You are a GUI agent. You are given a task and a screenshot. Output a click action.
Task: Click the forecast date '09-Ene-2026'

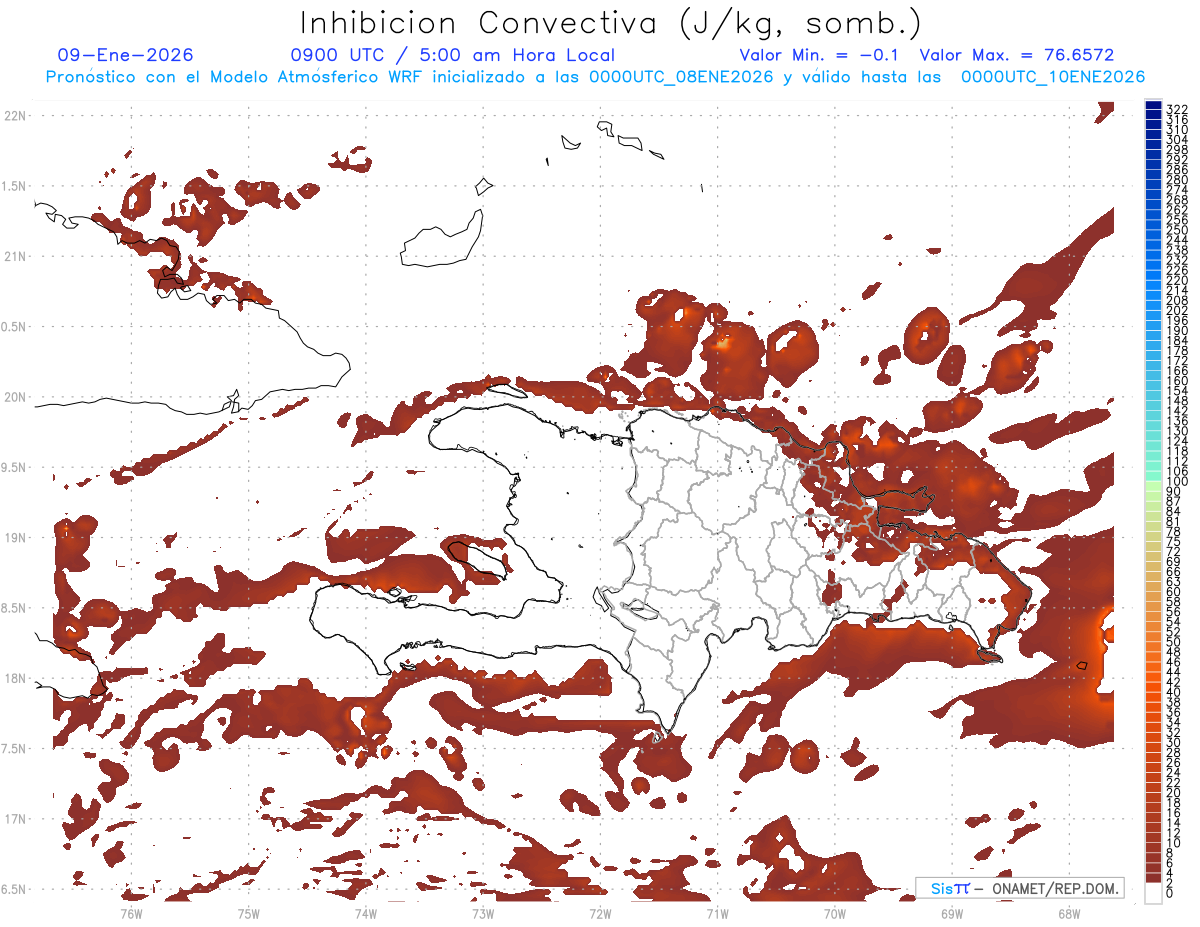point(126,55)
